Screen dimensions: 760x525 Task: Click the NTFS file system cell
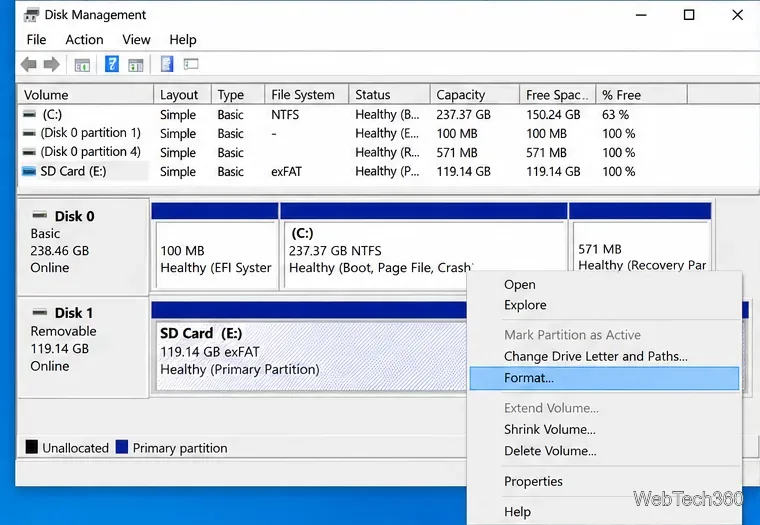pos(285,114)
